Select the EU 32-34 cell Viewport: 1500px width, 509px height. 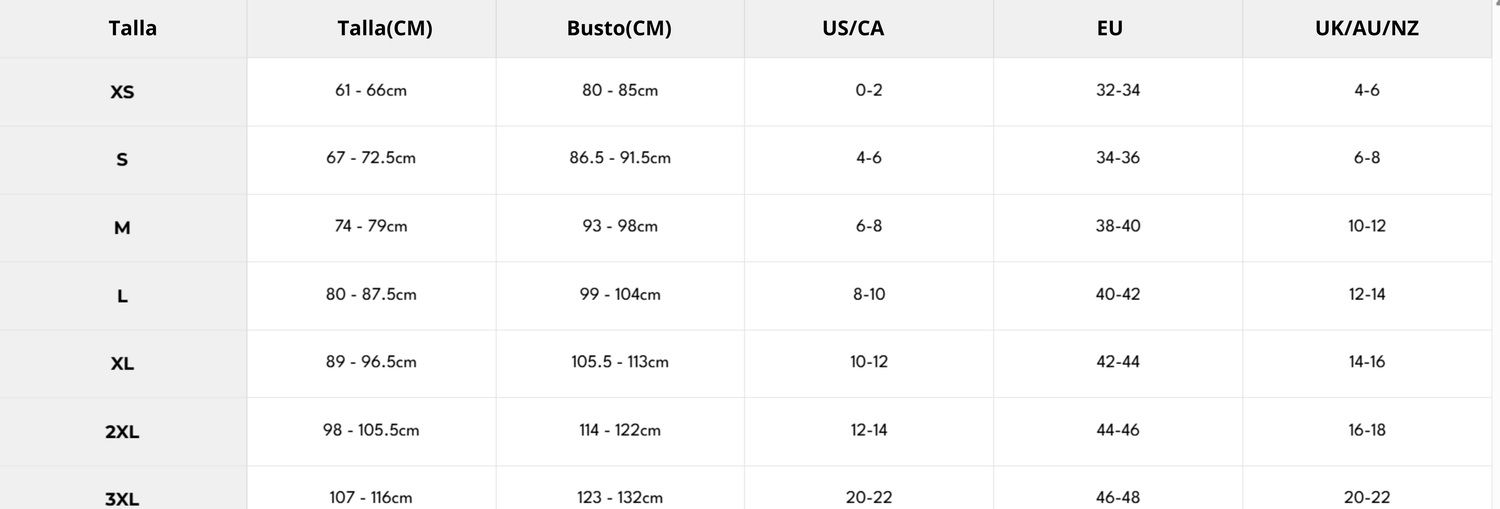(x=1118, y=90)
